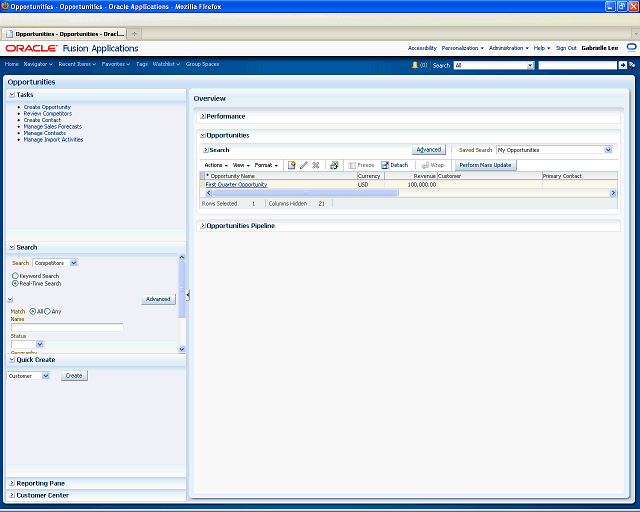Expand the Reporting Pane
640x512 pixels.
point(12,483)
